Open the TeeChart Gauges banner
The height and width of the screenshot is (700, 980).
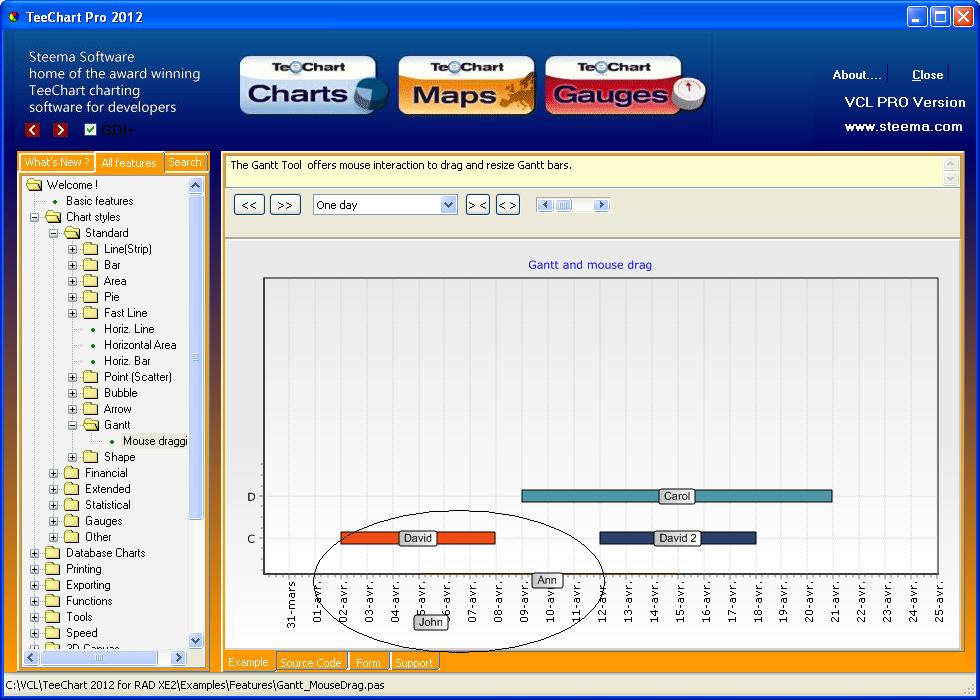[625, 86]
